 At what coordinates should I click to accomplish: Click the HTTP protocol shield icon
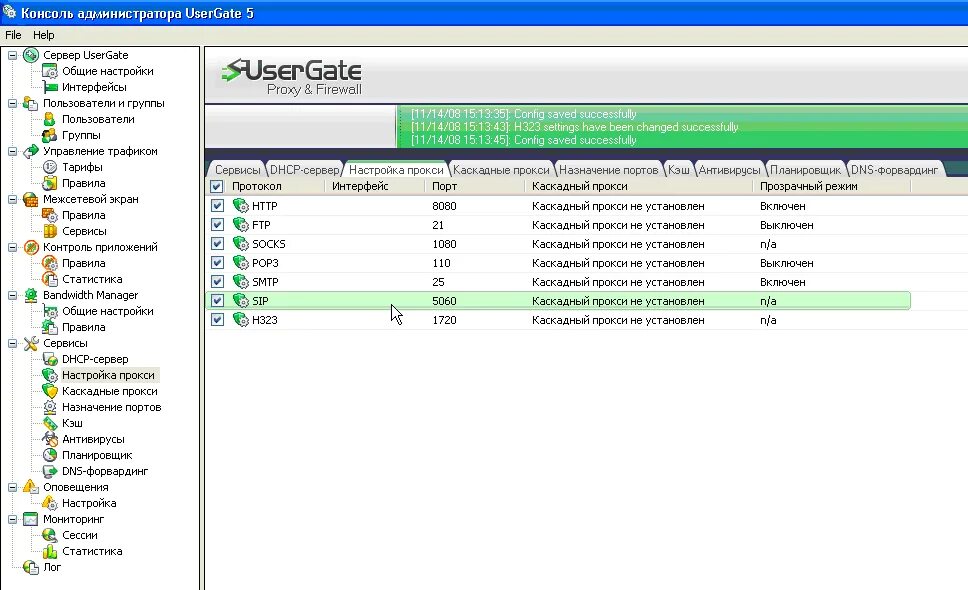tap(240, 206)
